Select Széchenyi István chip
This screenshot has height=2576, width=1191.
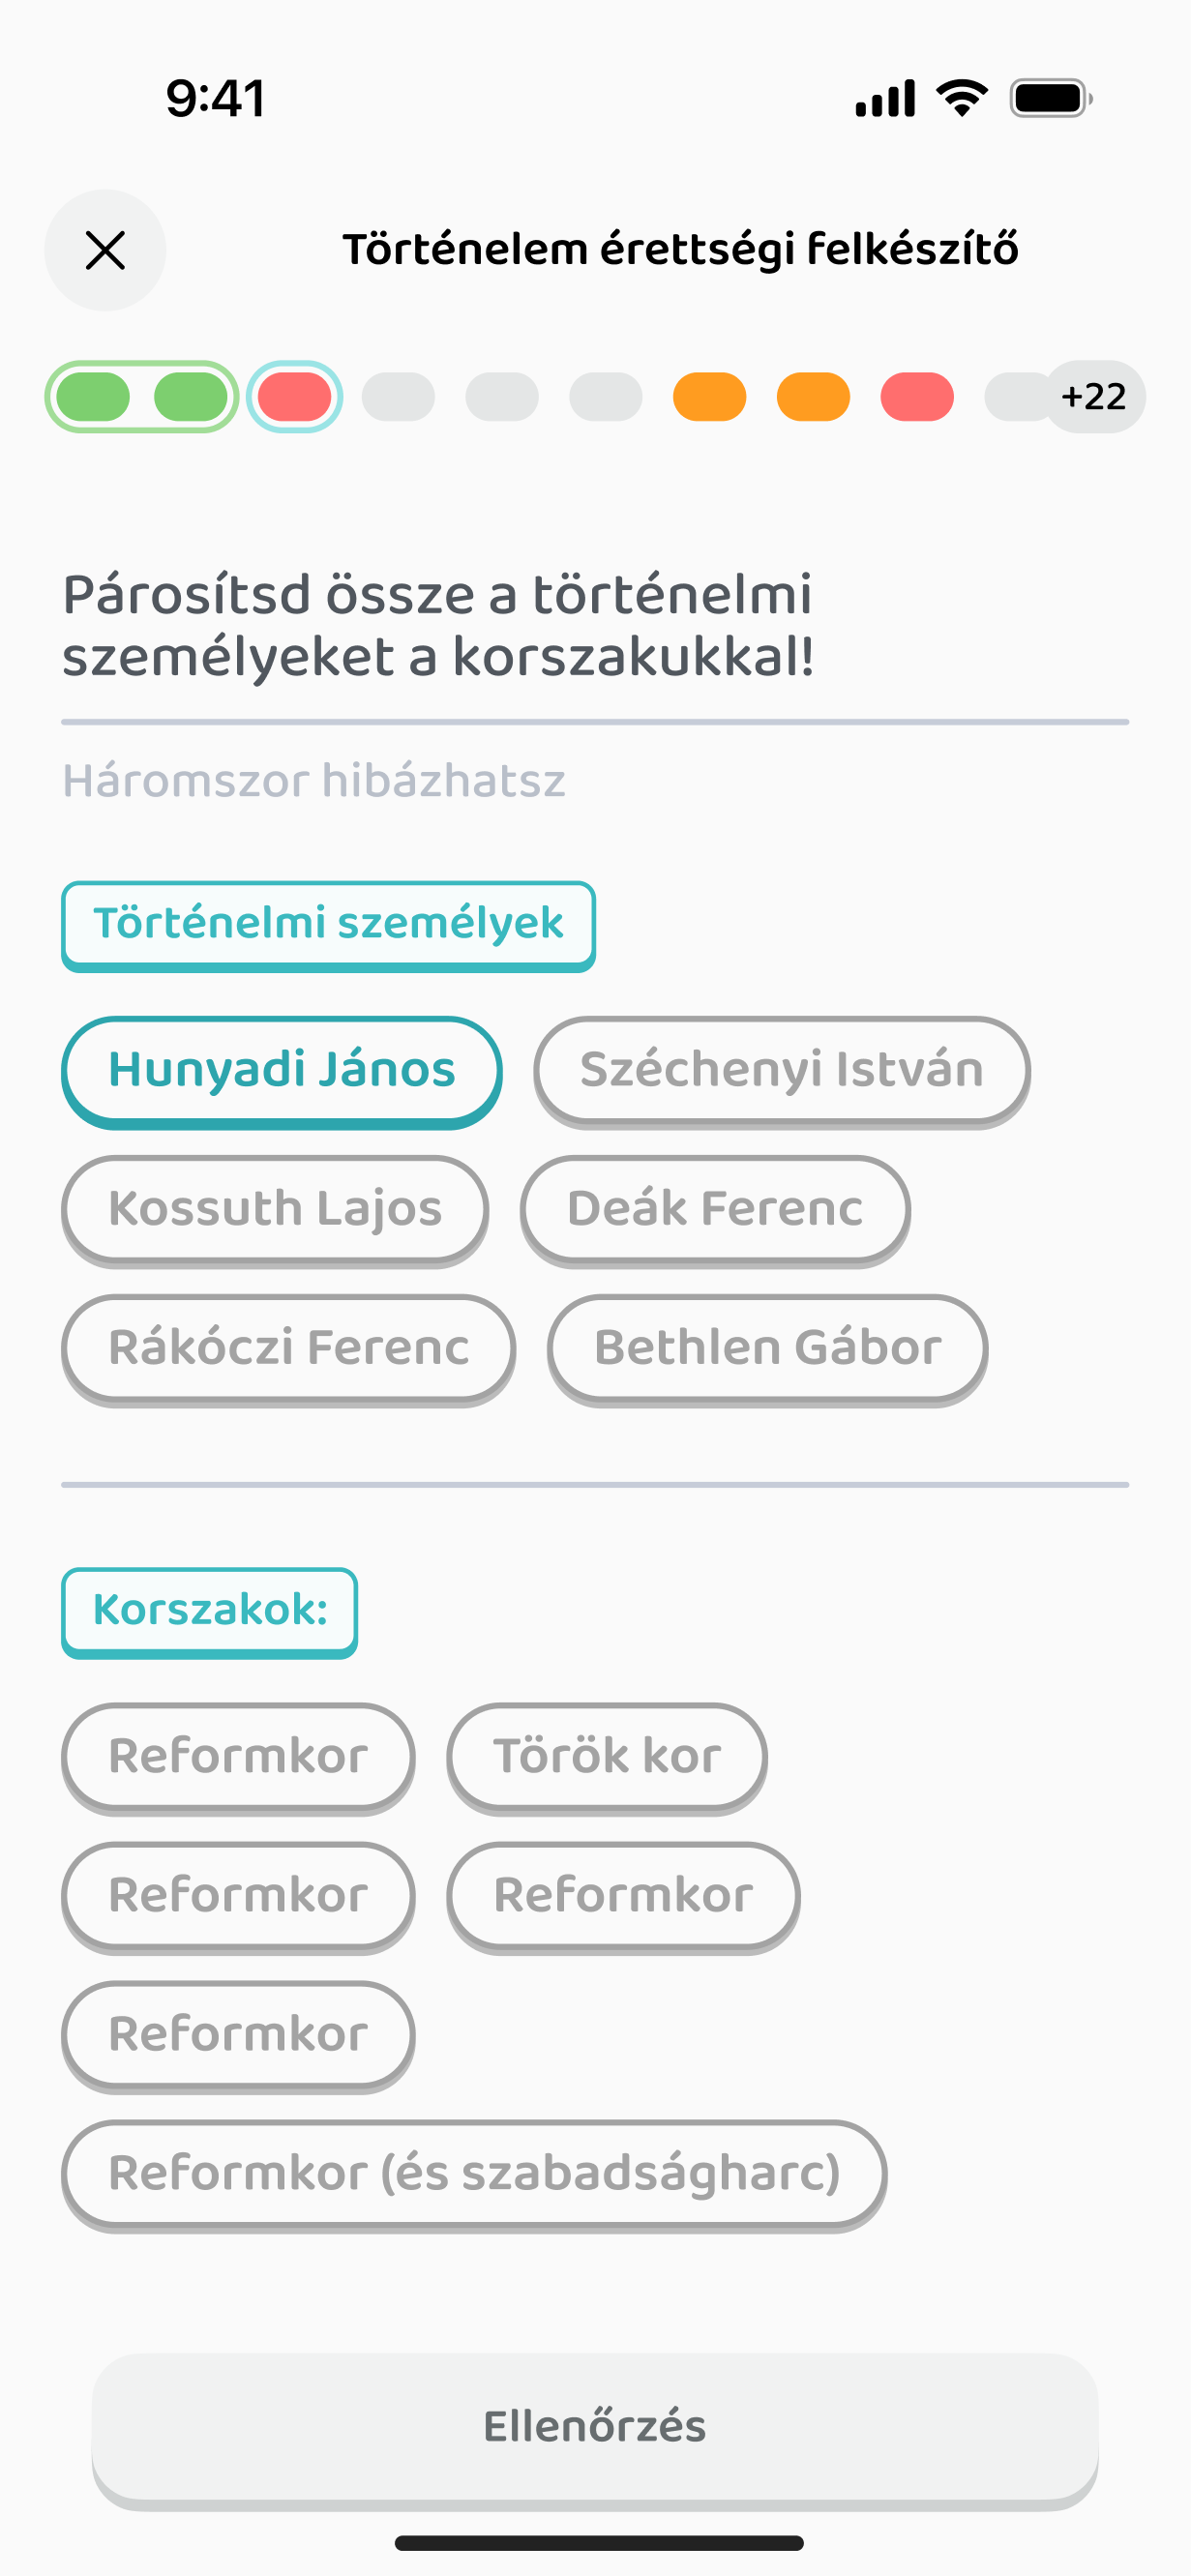781,1071
